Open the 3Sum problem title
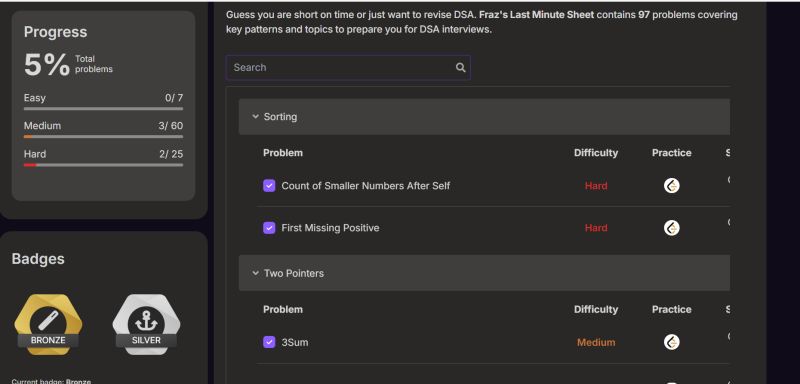 pyautogui.click(x=295, y=342)
